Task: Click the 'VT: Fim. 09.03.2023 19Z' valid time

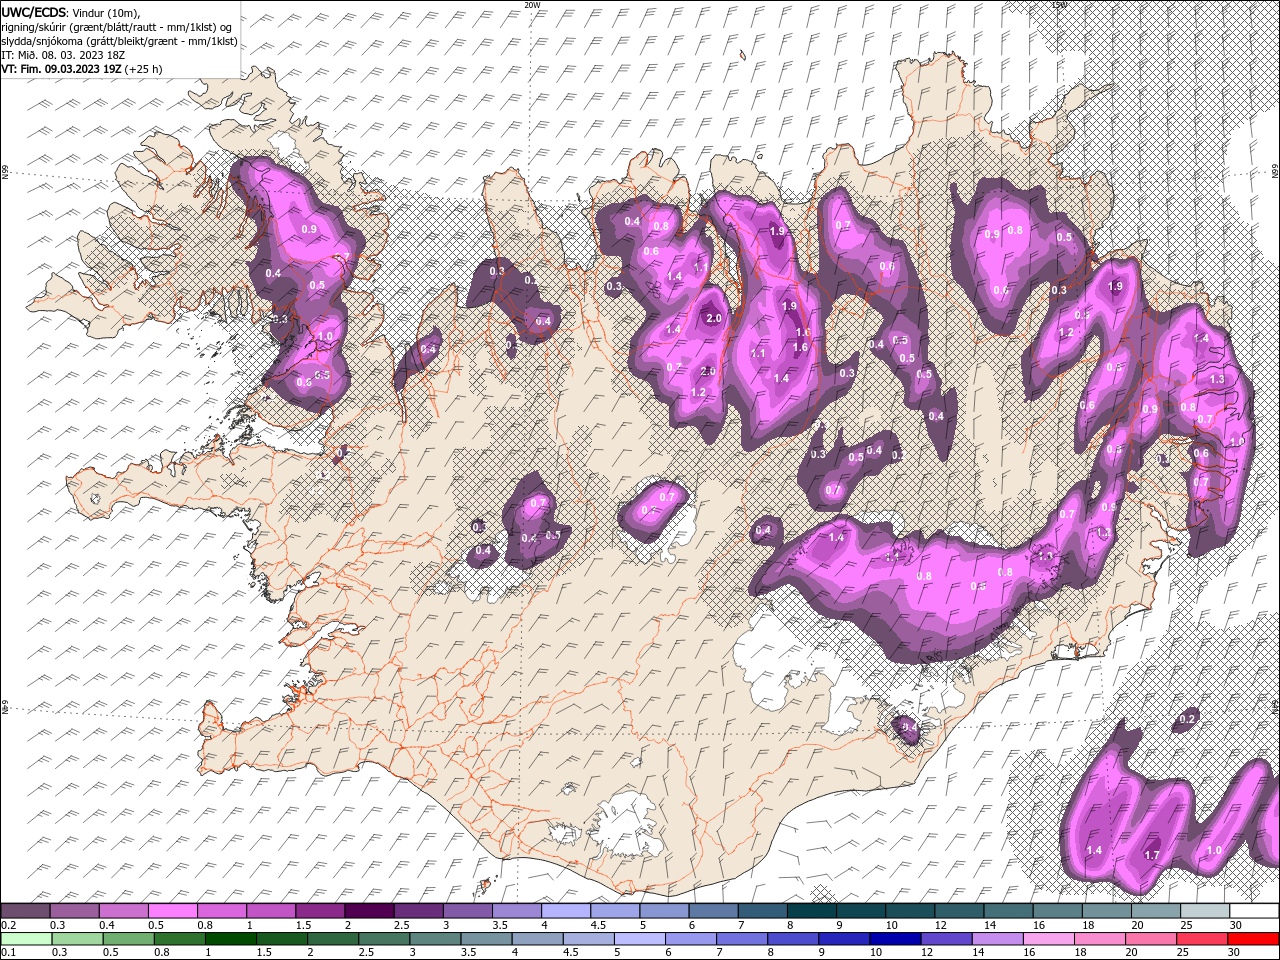Action: click(62, 69)
